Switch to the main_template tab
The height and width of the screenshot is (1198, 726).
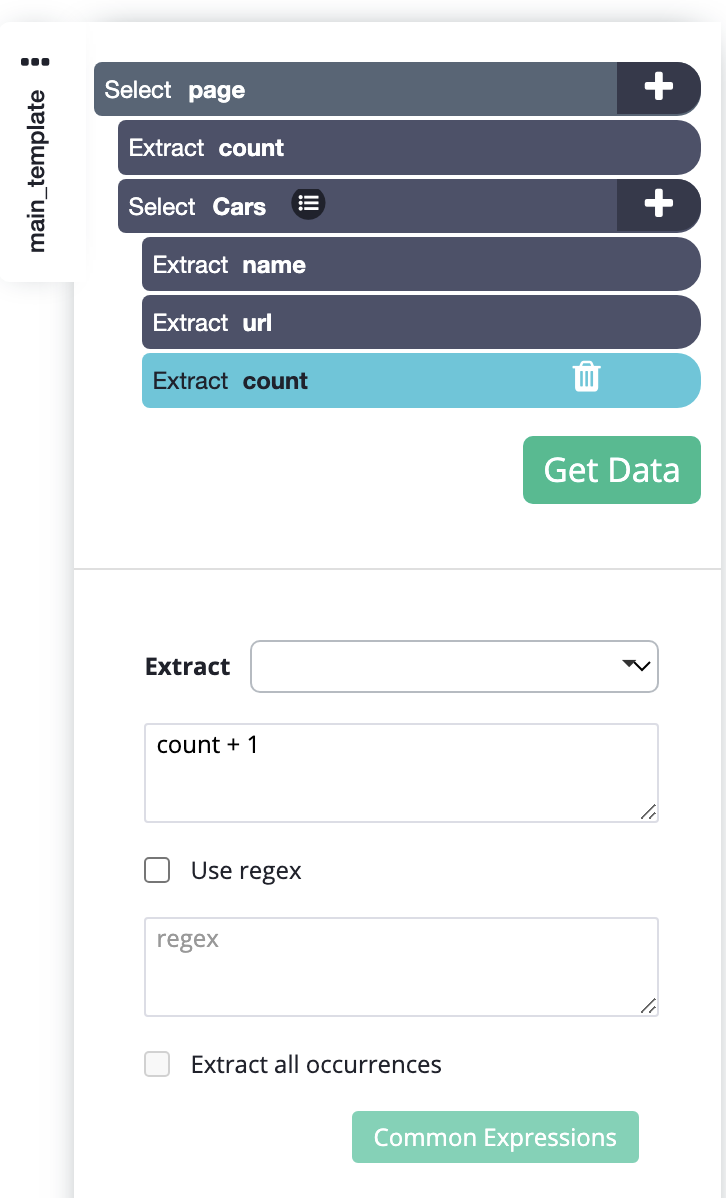click(x=37, y=170)
